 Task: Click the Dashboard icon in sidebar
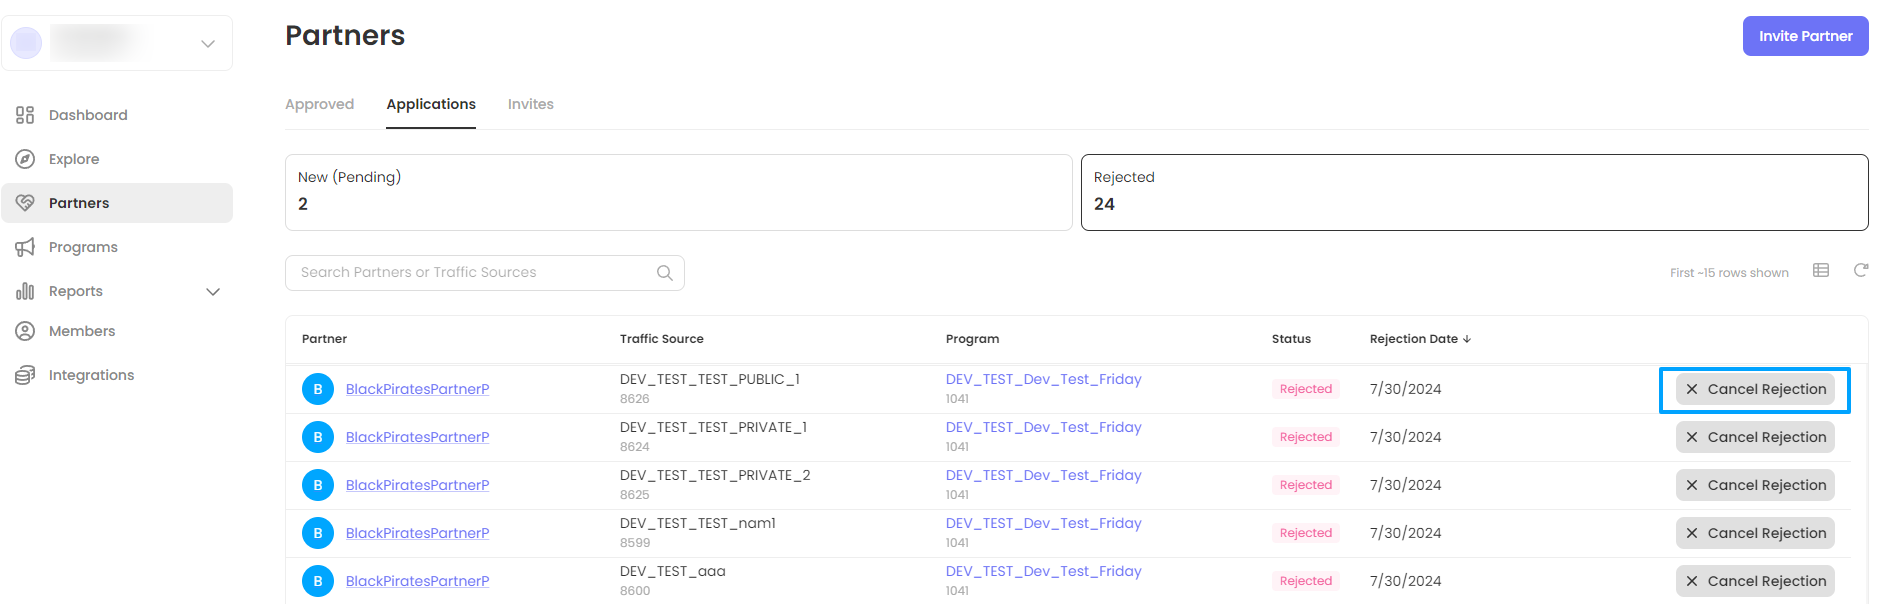(25, 115)
